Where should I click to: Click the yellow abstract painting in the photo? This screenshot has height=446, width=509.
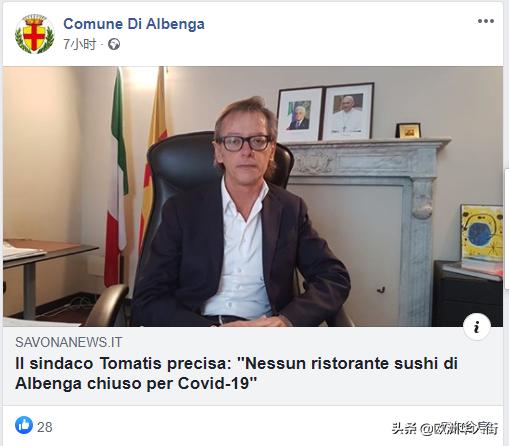click(482, 233)
